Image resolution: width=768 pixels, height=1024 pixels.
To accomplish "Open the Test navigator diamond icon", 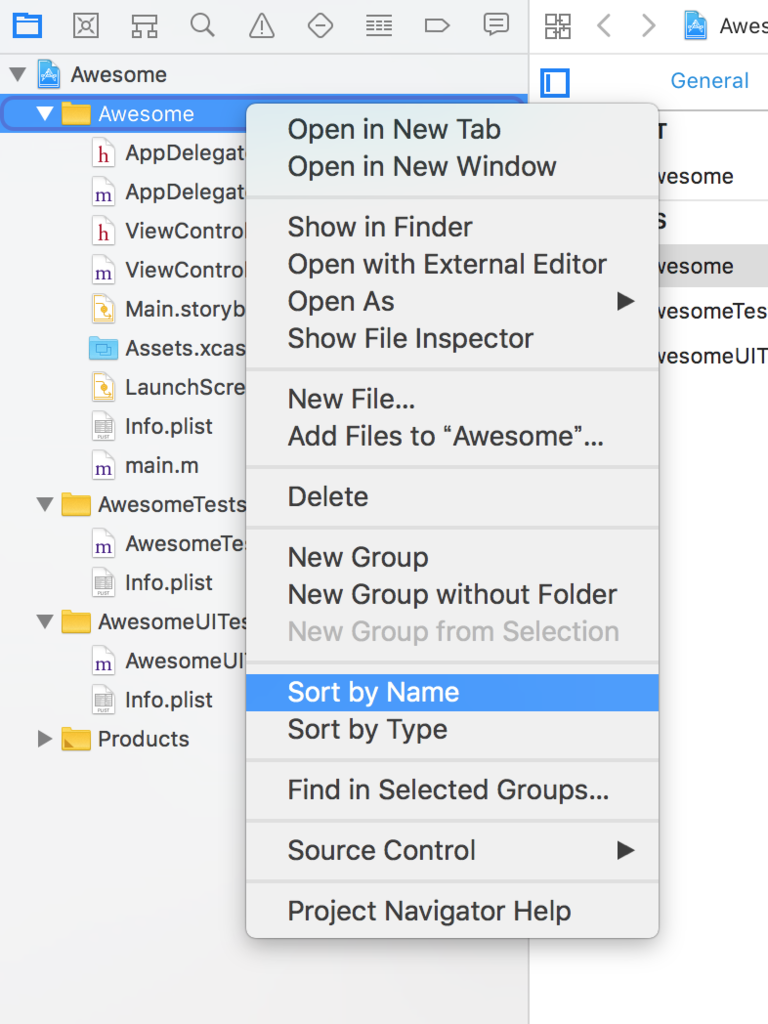I will (x=320, y=25).
